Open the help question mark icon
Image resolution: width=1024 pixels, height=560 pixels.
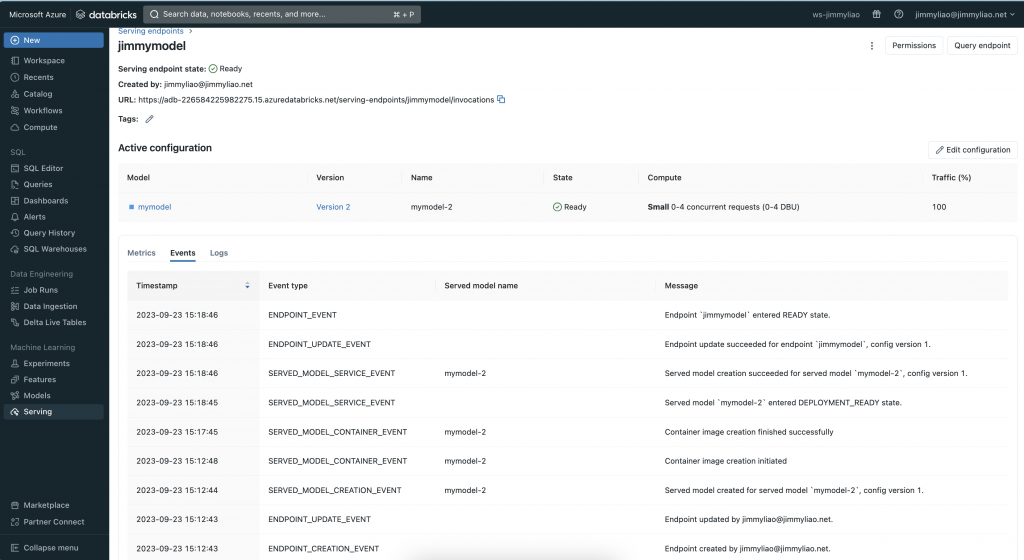coord(899,14)
